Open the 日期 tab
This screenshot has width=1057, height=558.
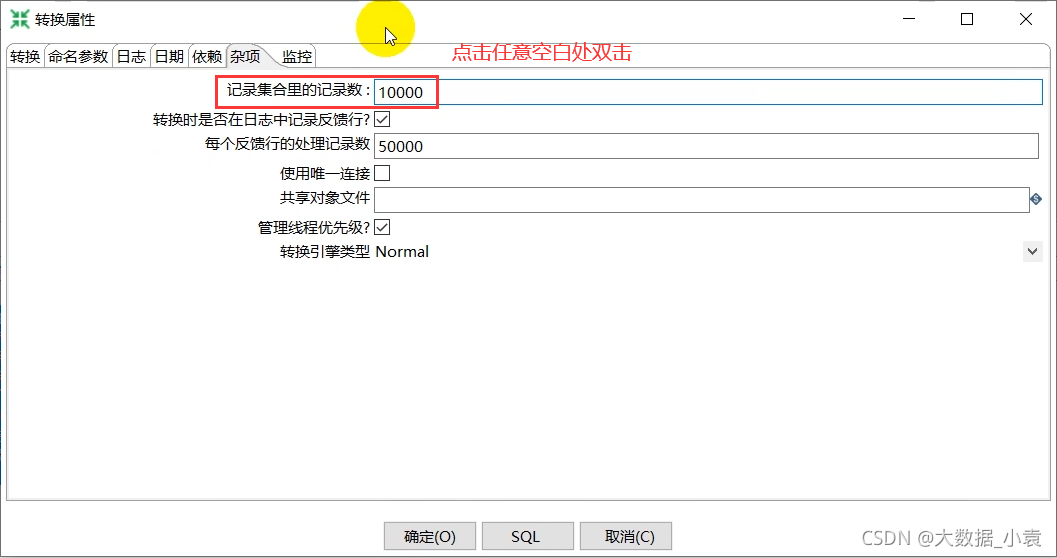click(169, 57)
